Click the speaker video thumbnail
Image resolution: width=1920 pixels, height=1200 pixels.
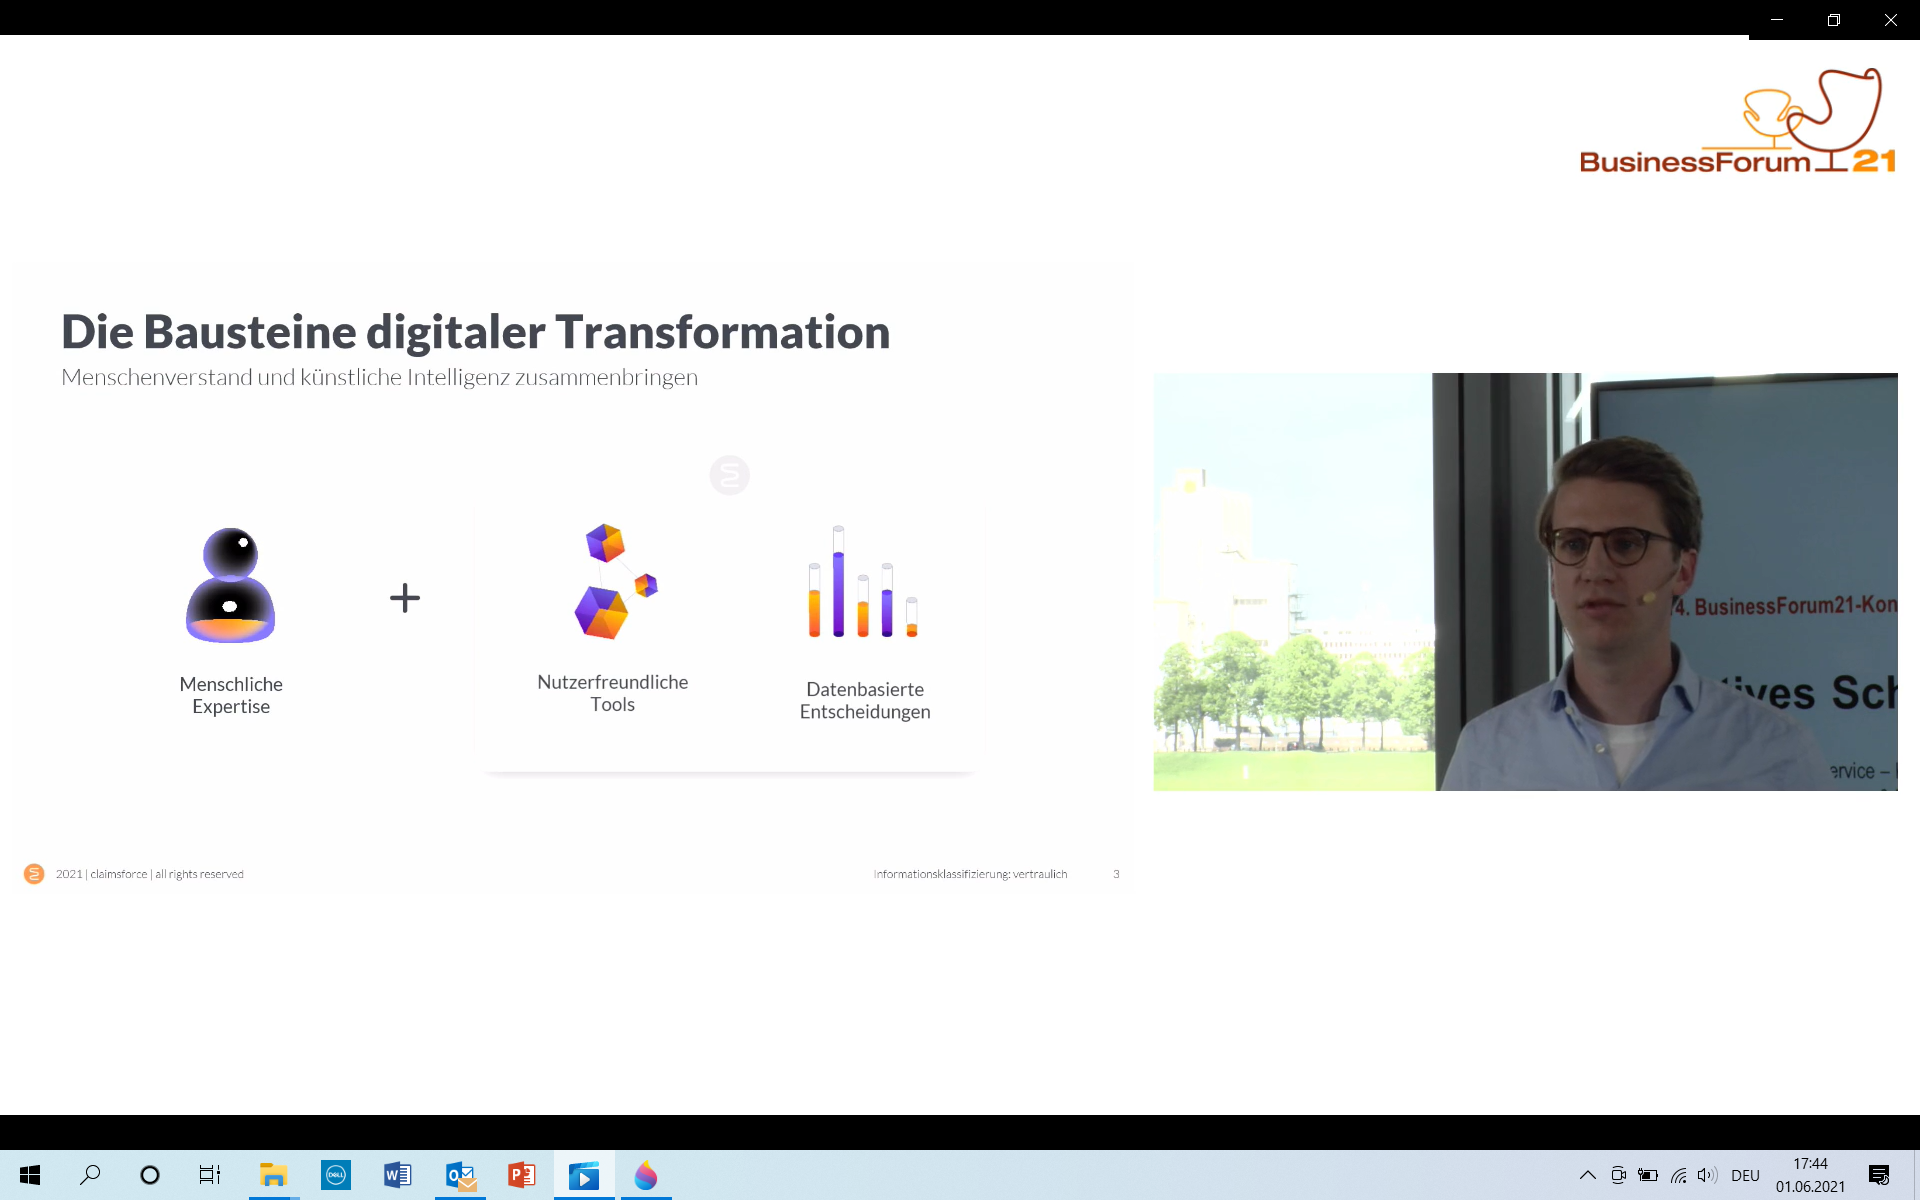pos(1525,582)
